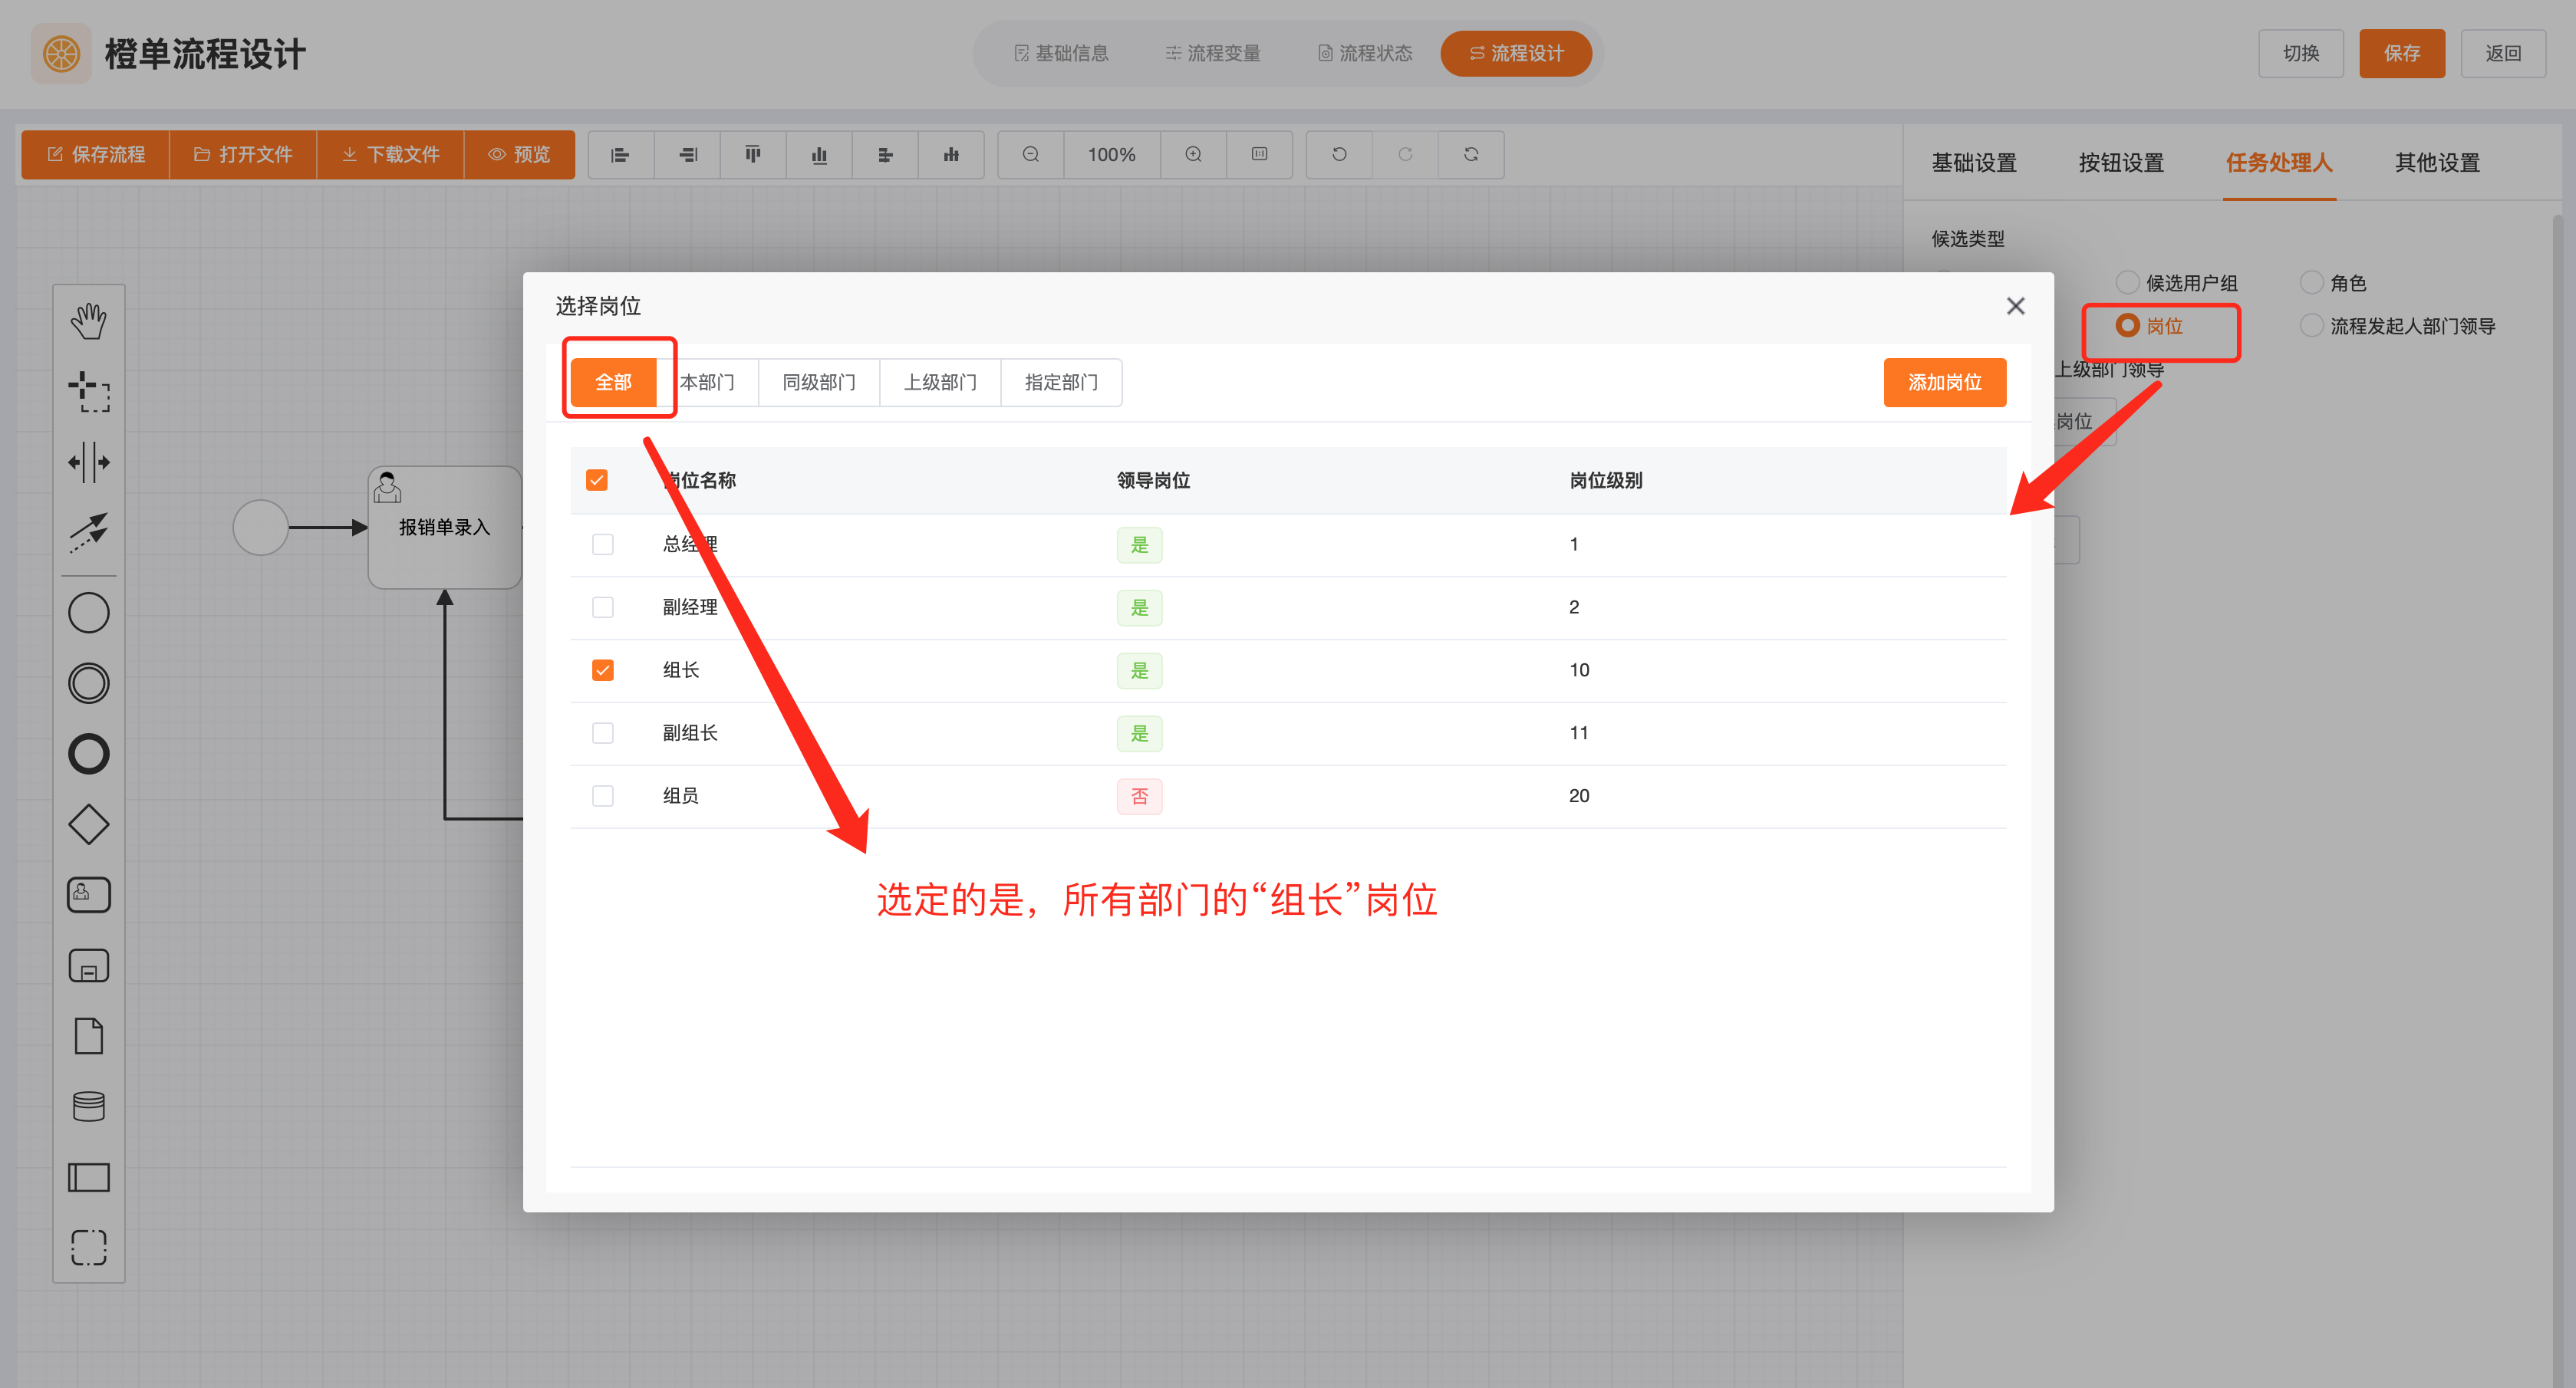Align elements right in toolbar

(x=687, y=154)
